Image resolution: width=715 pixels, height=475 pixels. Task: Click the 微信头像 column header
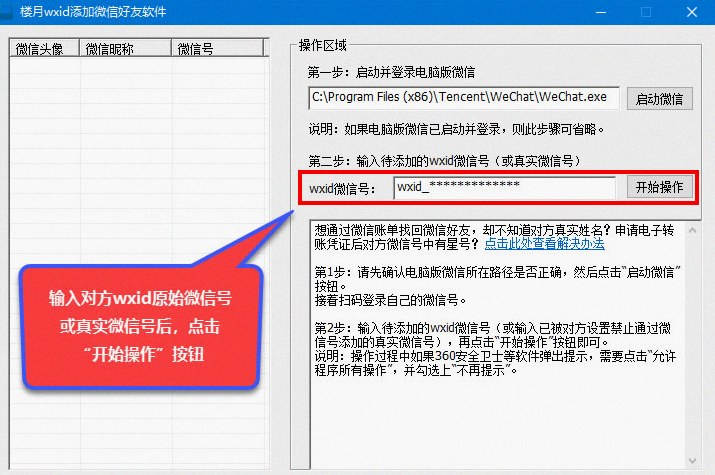pos(45,48)
